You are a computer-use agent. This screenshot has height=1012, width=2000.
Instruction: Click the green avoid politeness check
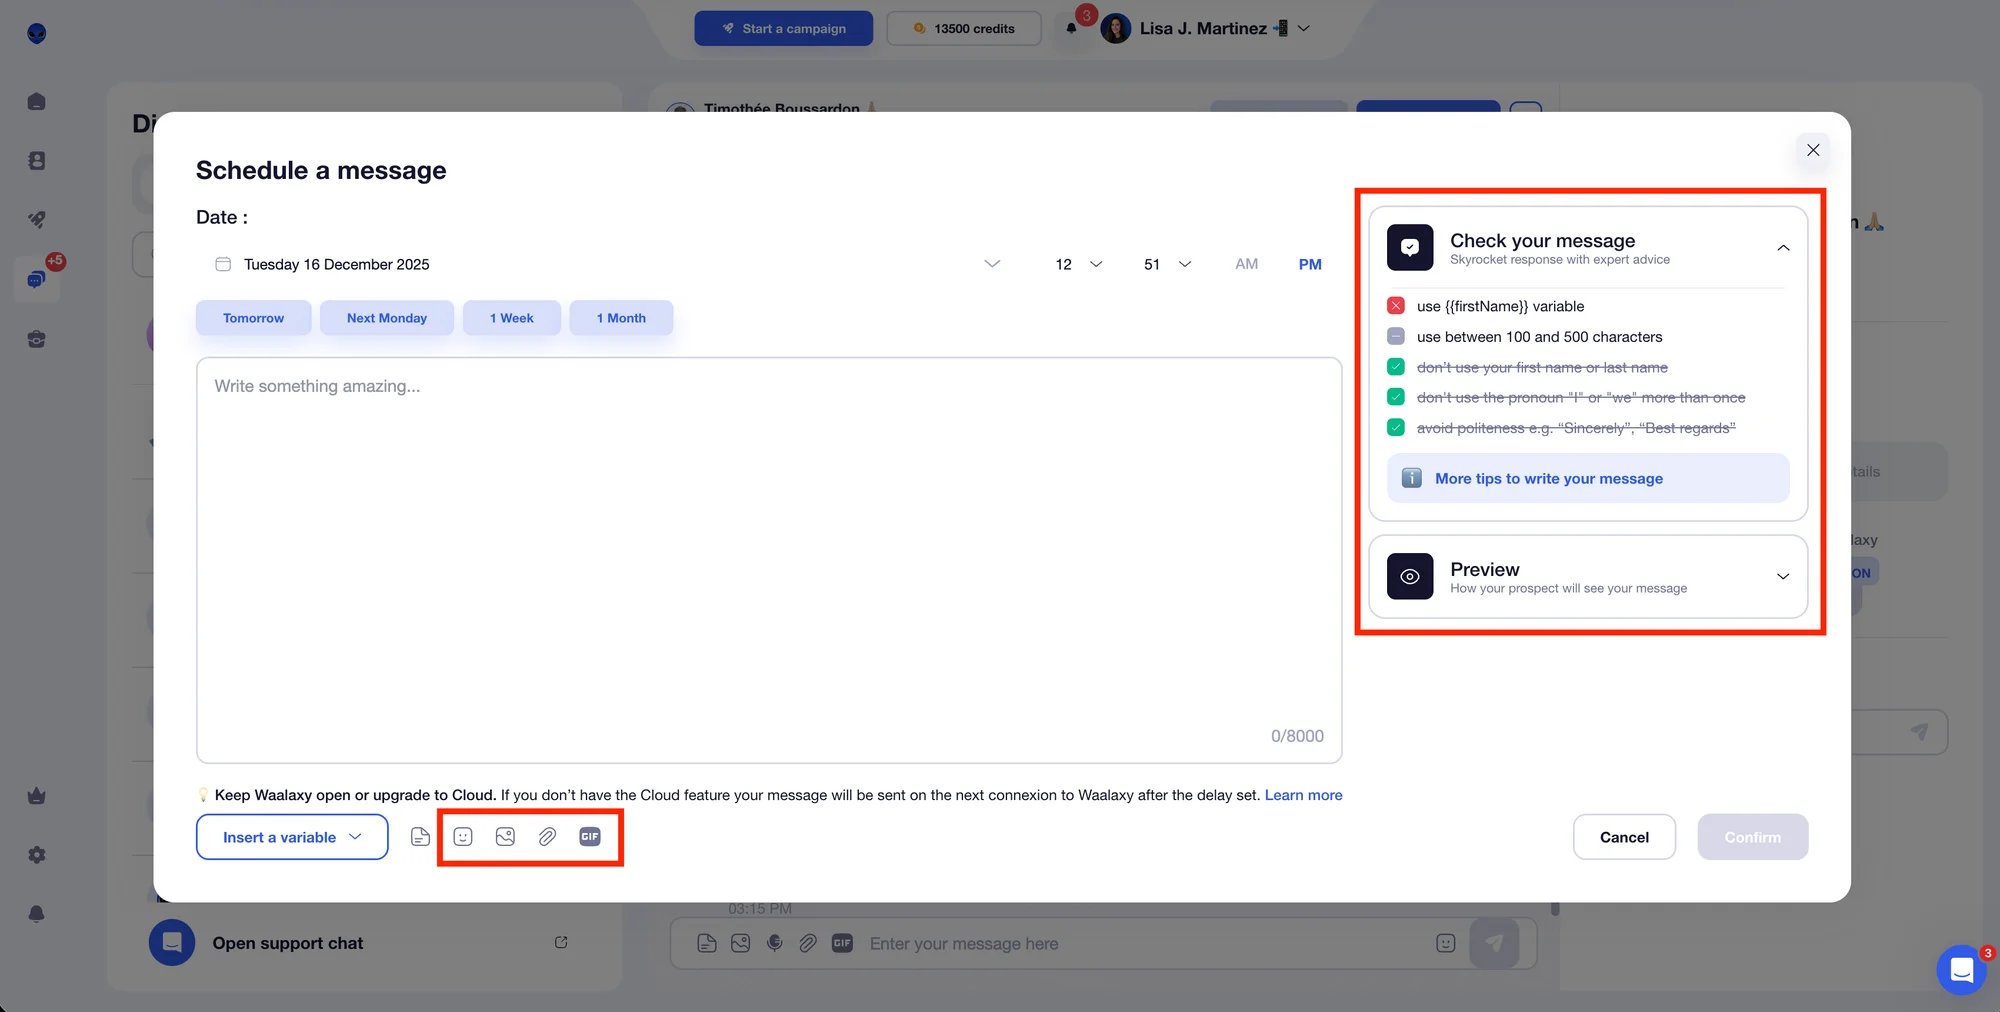click(x=1396, y=428)
